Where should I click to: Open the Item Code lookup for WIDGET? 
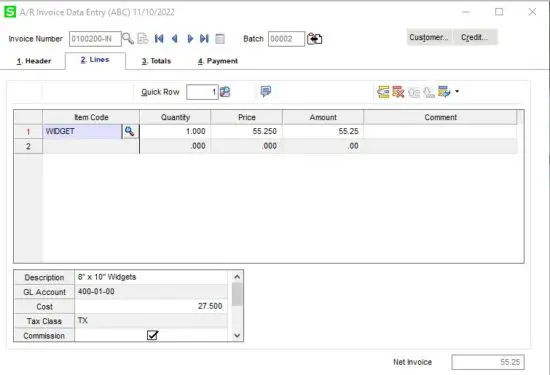coord(130,132)
